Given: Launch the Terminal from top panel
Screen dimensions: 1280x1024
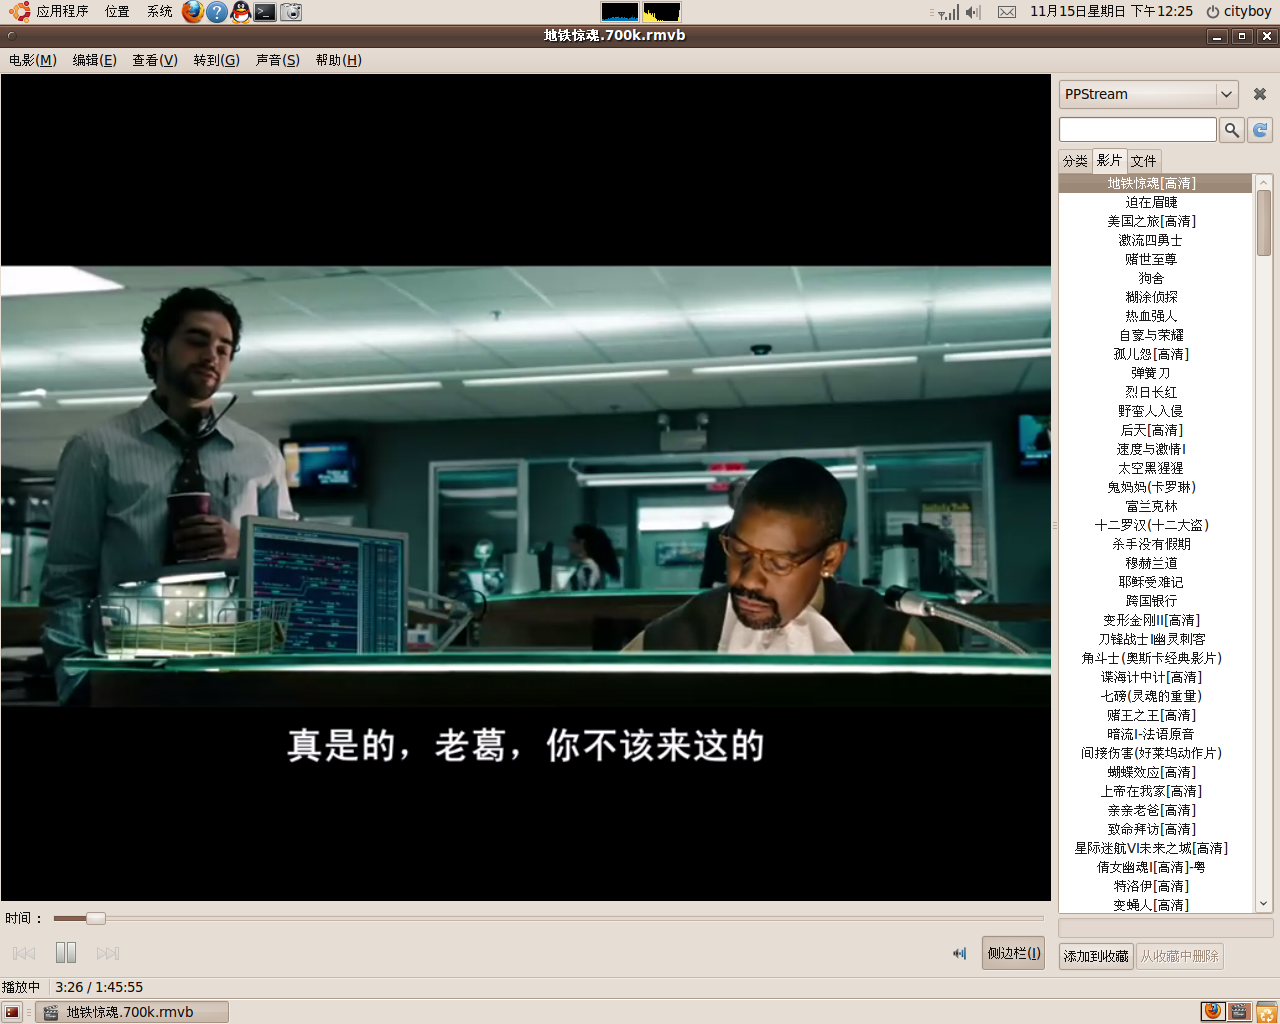Looking at the screenshot, I should pyautogui.click(x=265, y=12).
